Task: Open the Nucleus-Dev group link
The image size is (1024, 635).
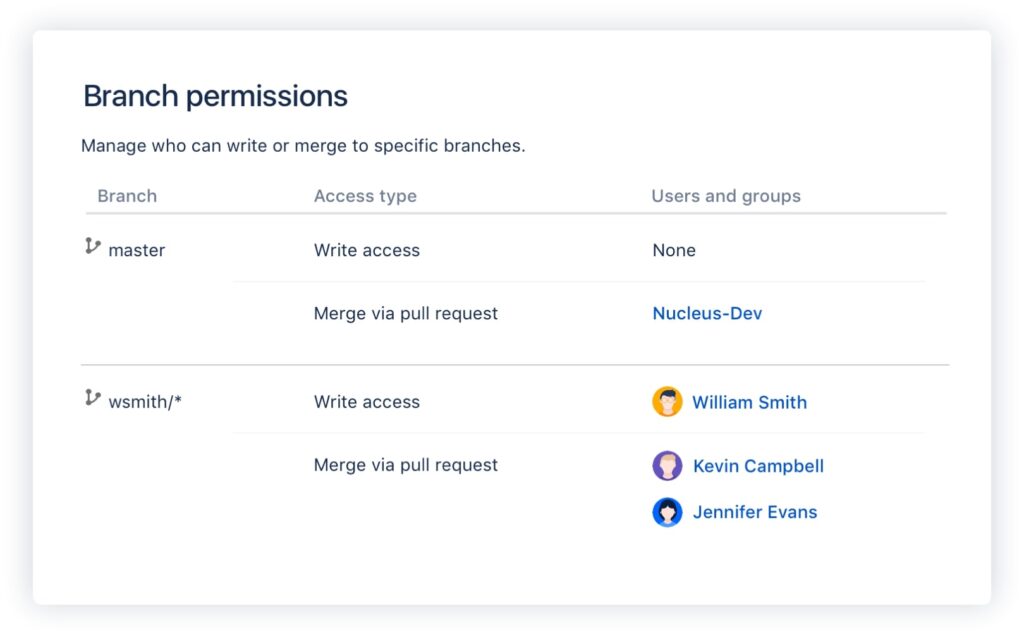Action: coord(707,313)
